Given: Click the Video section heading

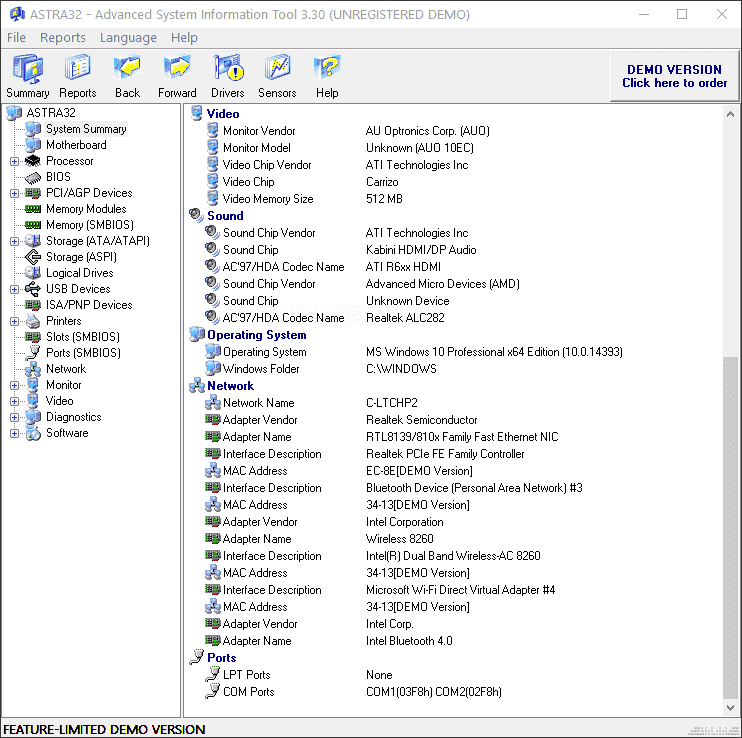Looking at the screenshot, I should click(223, 114).
